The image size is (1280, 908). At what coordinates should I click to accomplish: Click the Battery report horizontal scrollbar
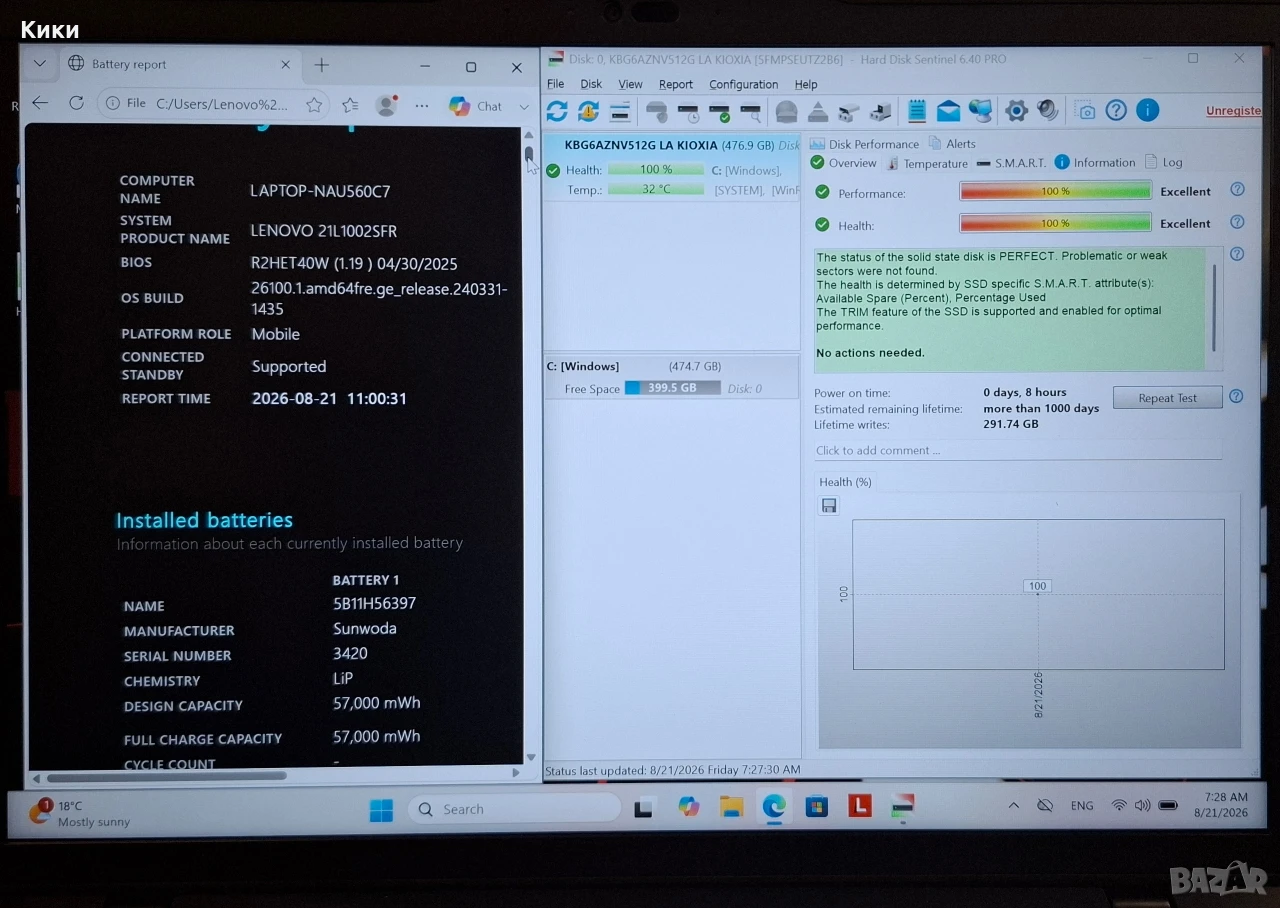tap(166, 776)
